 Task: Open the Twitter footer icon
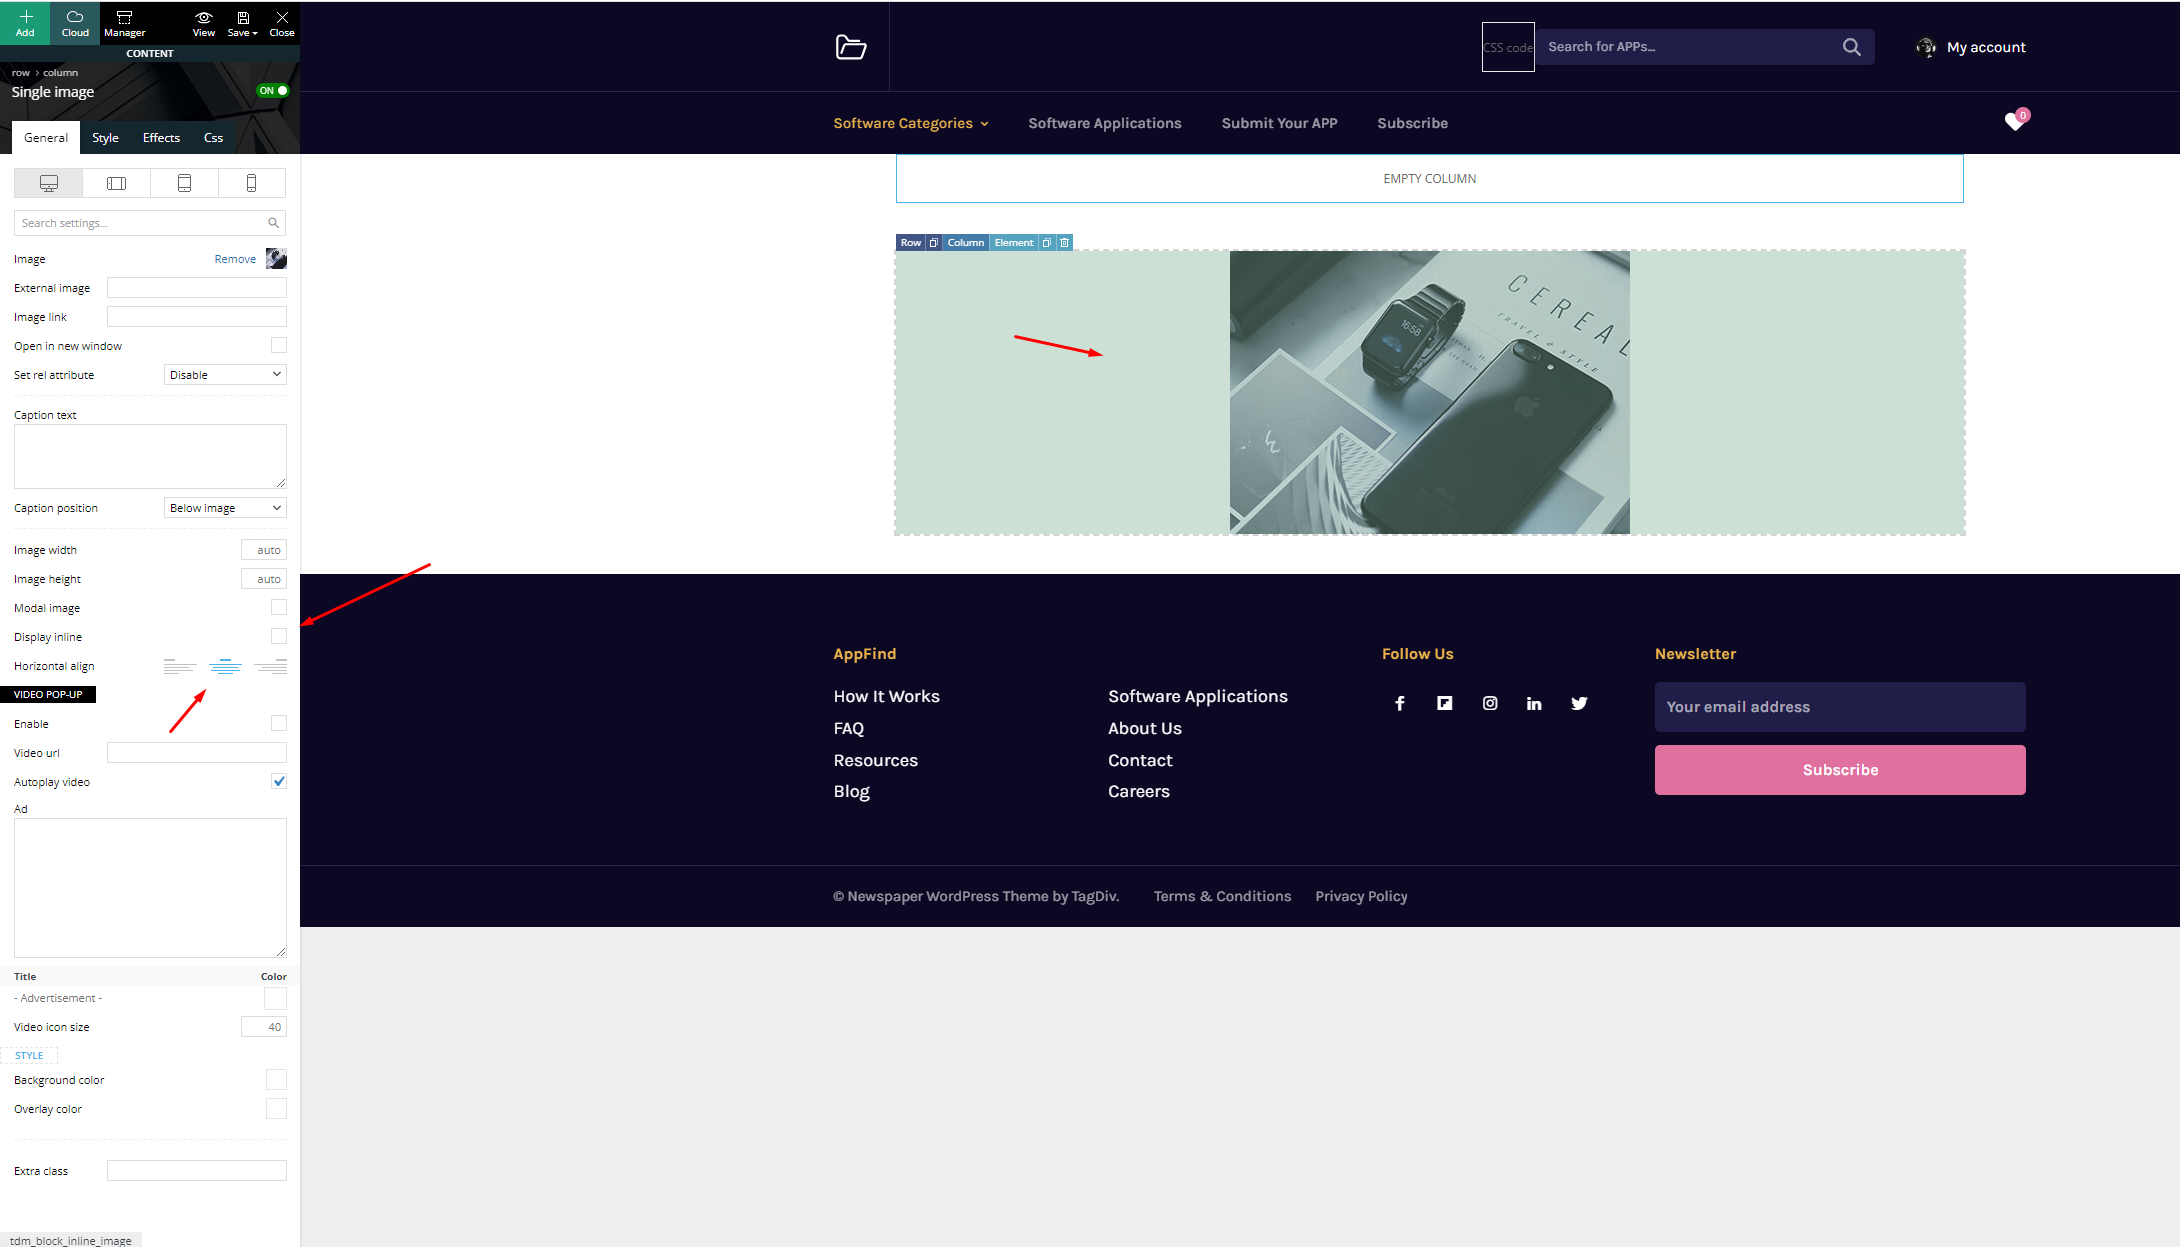coord(1579,704)
